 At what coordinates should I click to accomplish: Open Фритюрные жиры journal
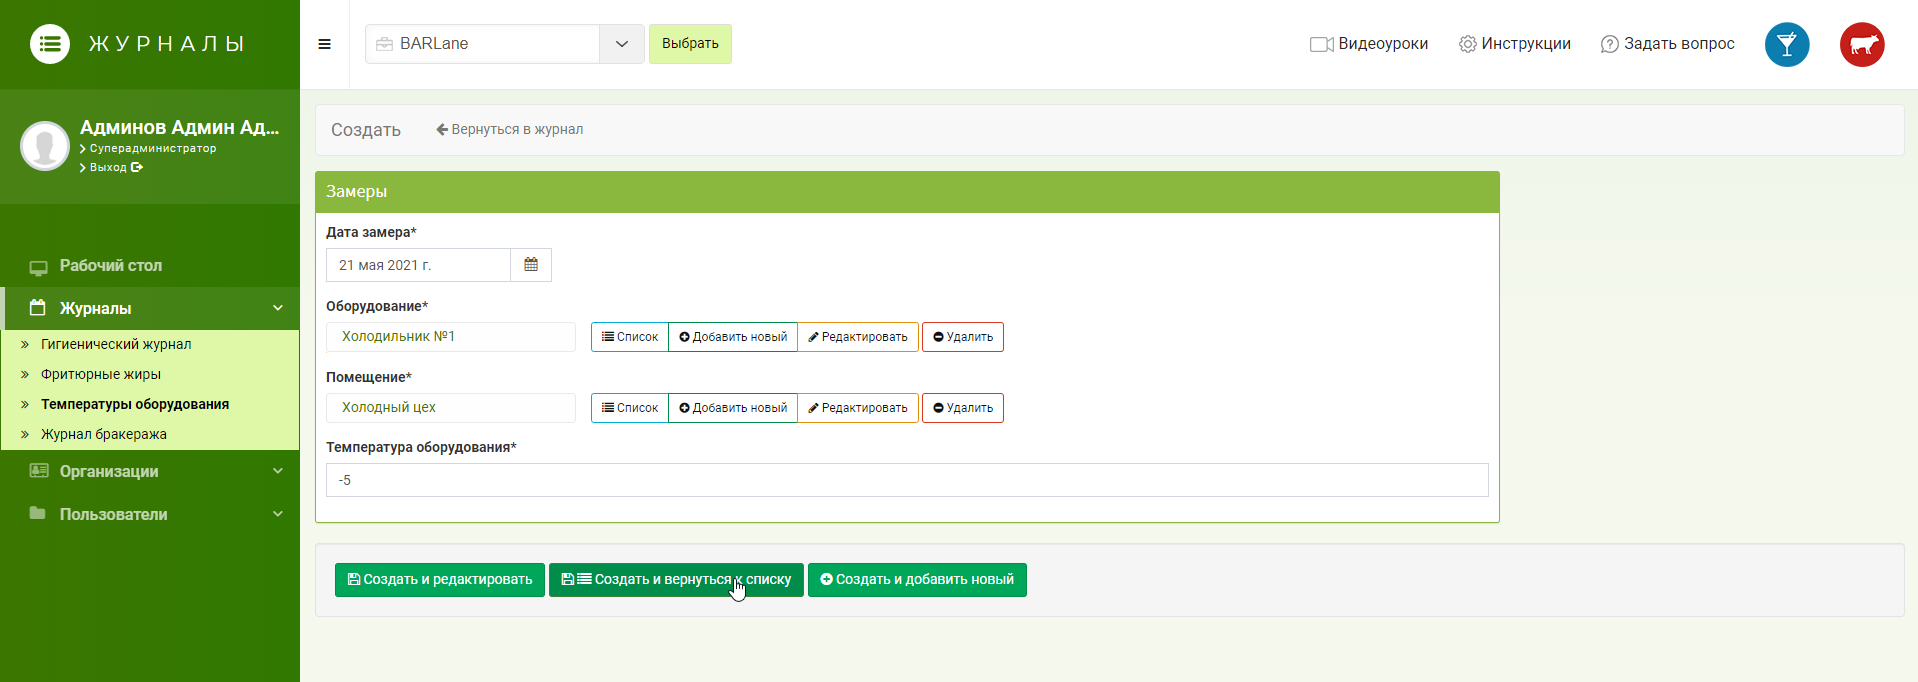tap(101, 374)
